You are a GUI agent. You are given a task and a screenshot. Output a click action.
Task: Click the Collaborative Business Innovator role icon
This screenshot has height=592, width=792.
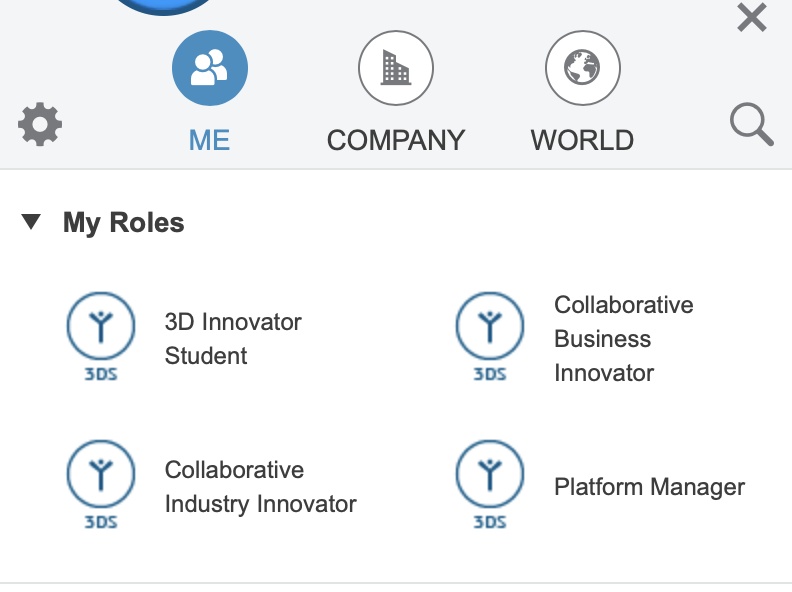pyautogui.click(x=489, y=328)
